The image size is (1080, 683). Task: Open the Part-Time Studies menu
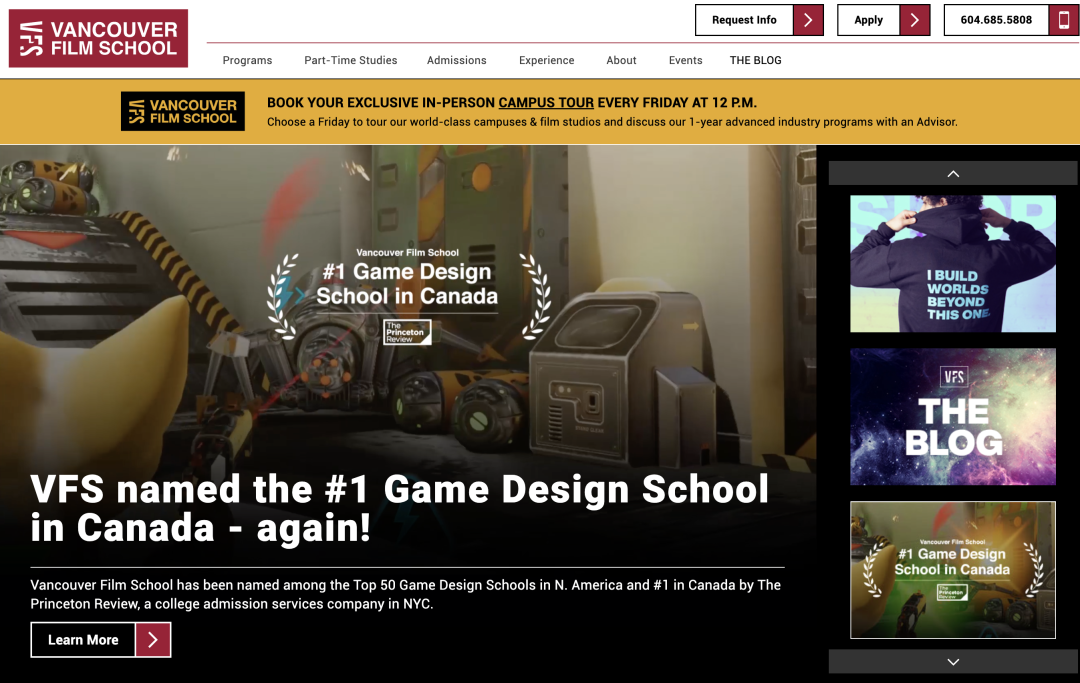pyautogui.click(x=351, y=61)
